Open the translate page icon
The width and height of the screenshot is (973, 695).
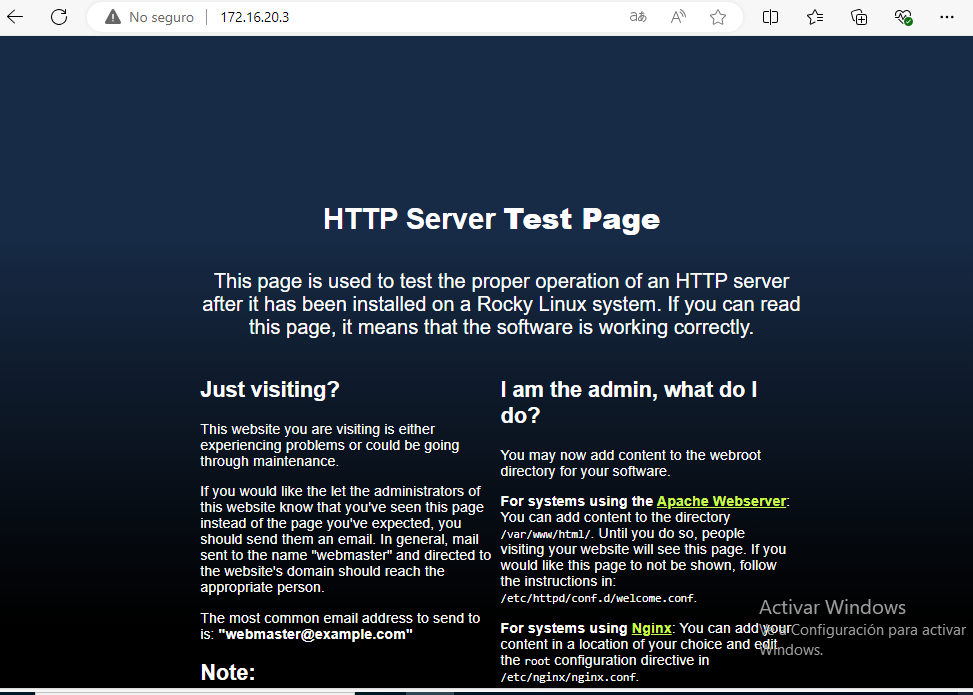pos(638,17)
